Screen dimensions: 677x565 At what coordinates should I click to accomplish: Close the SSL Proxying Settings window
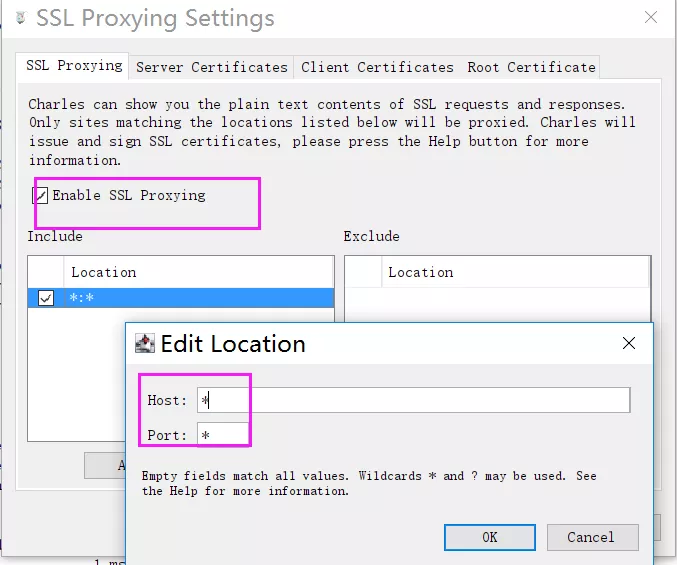pos(651,17)
